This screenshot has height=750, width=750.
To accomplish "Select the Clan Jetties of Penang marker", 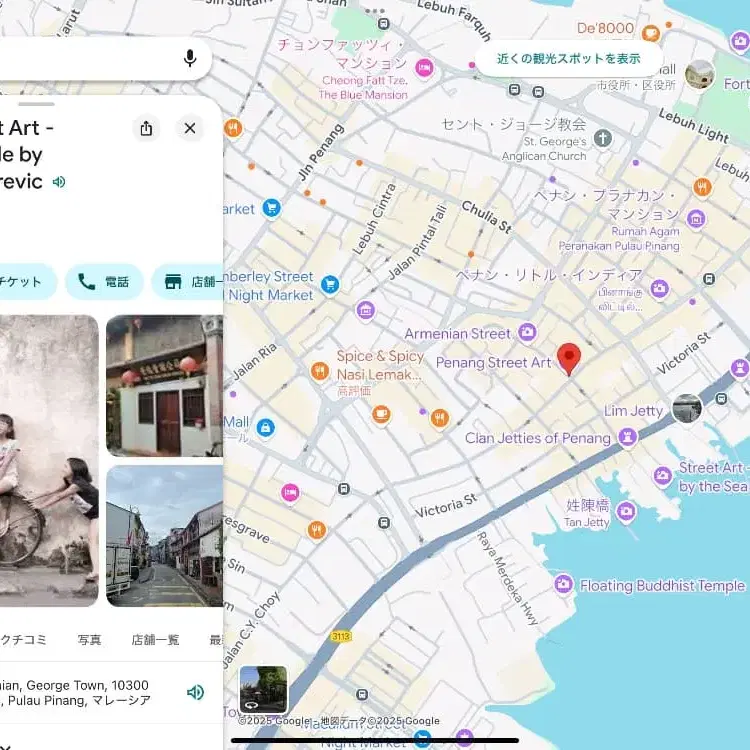I will pyautogui.click(x=628, y=437).
